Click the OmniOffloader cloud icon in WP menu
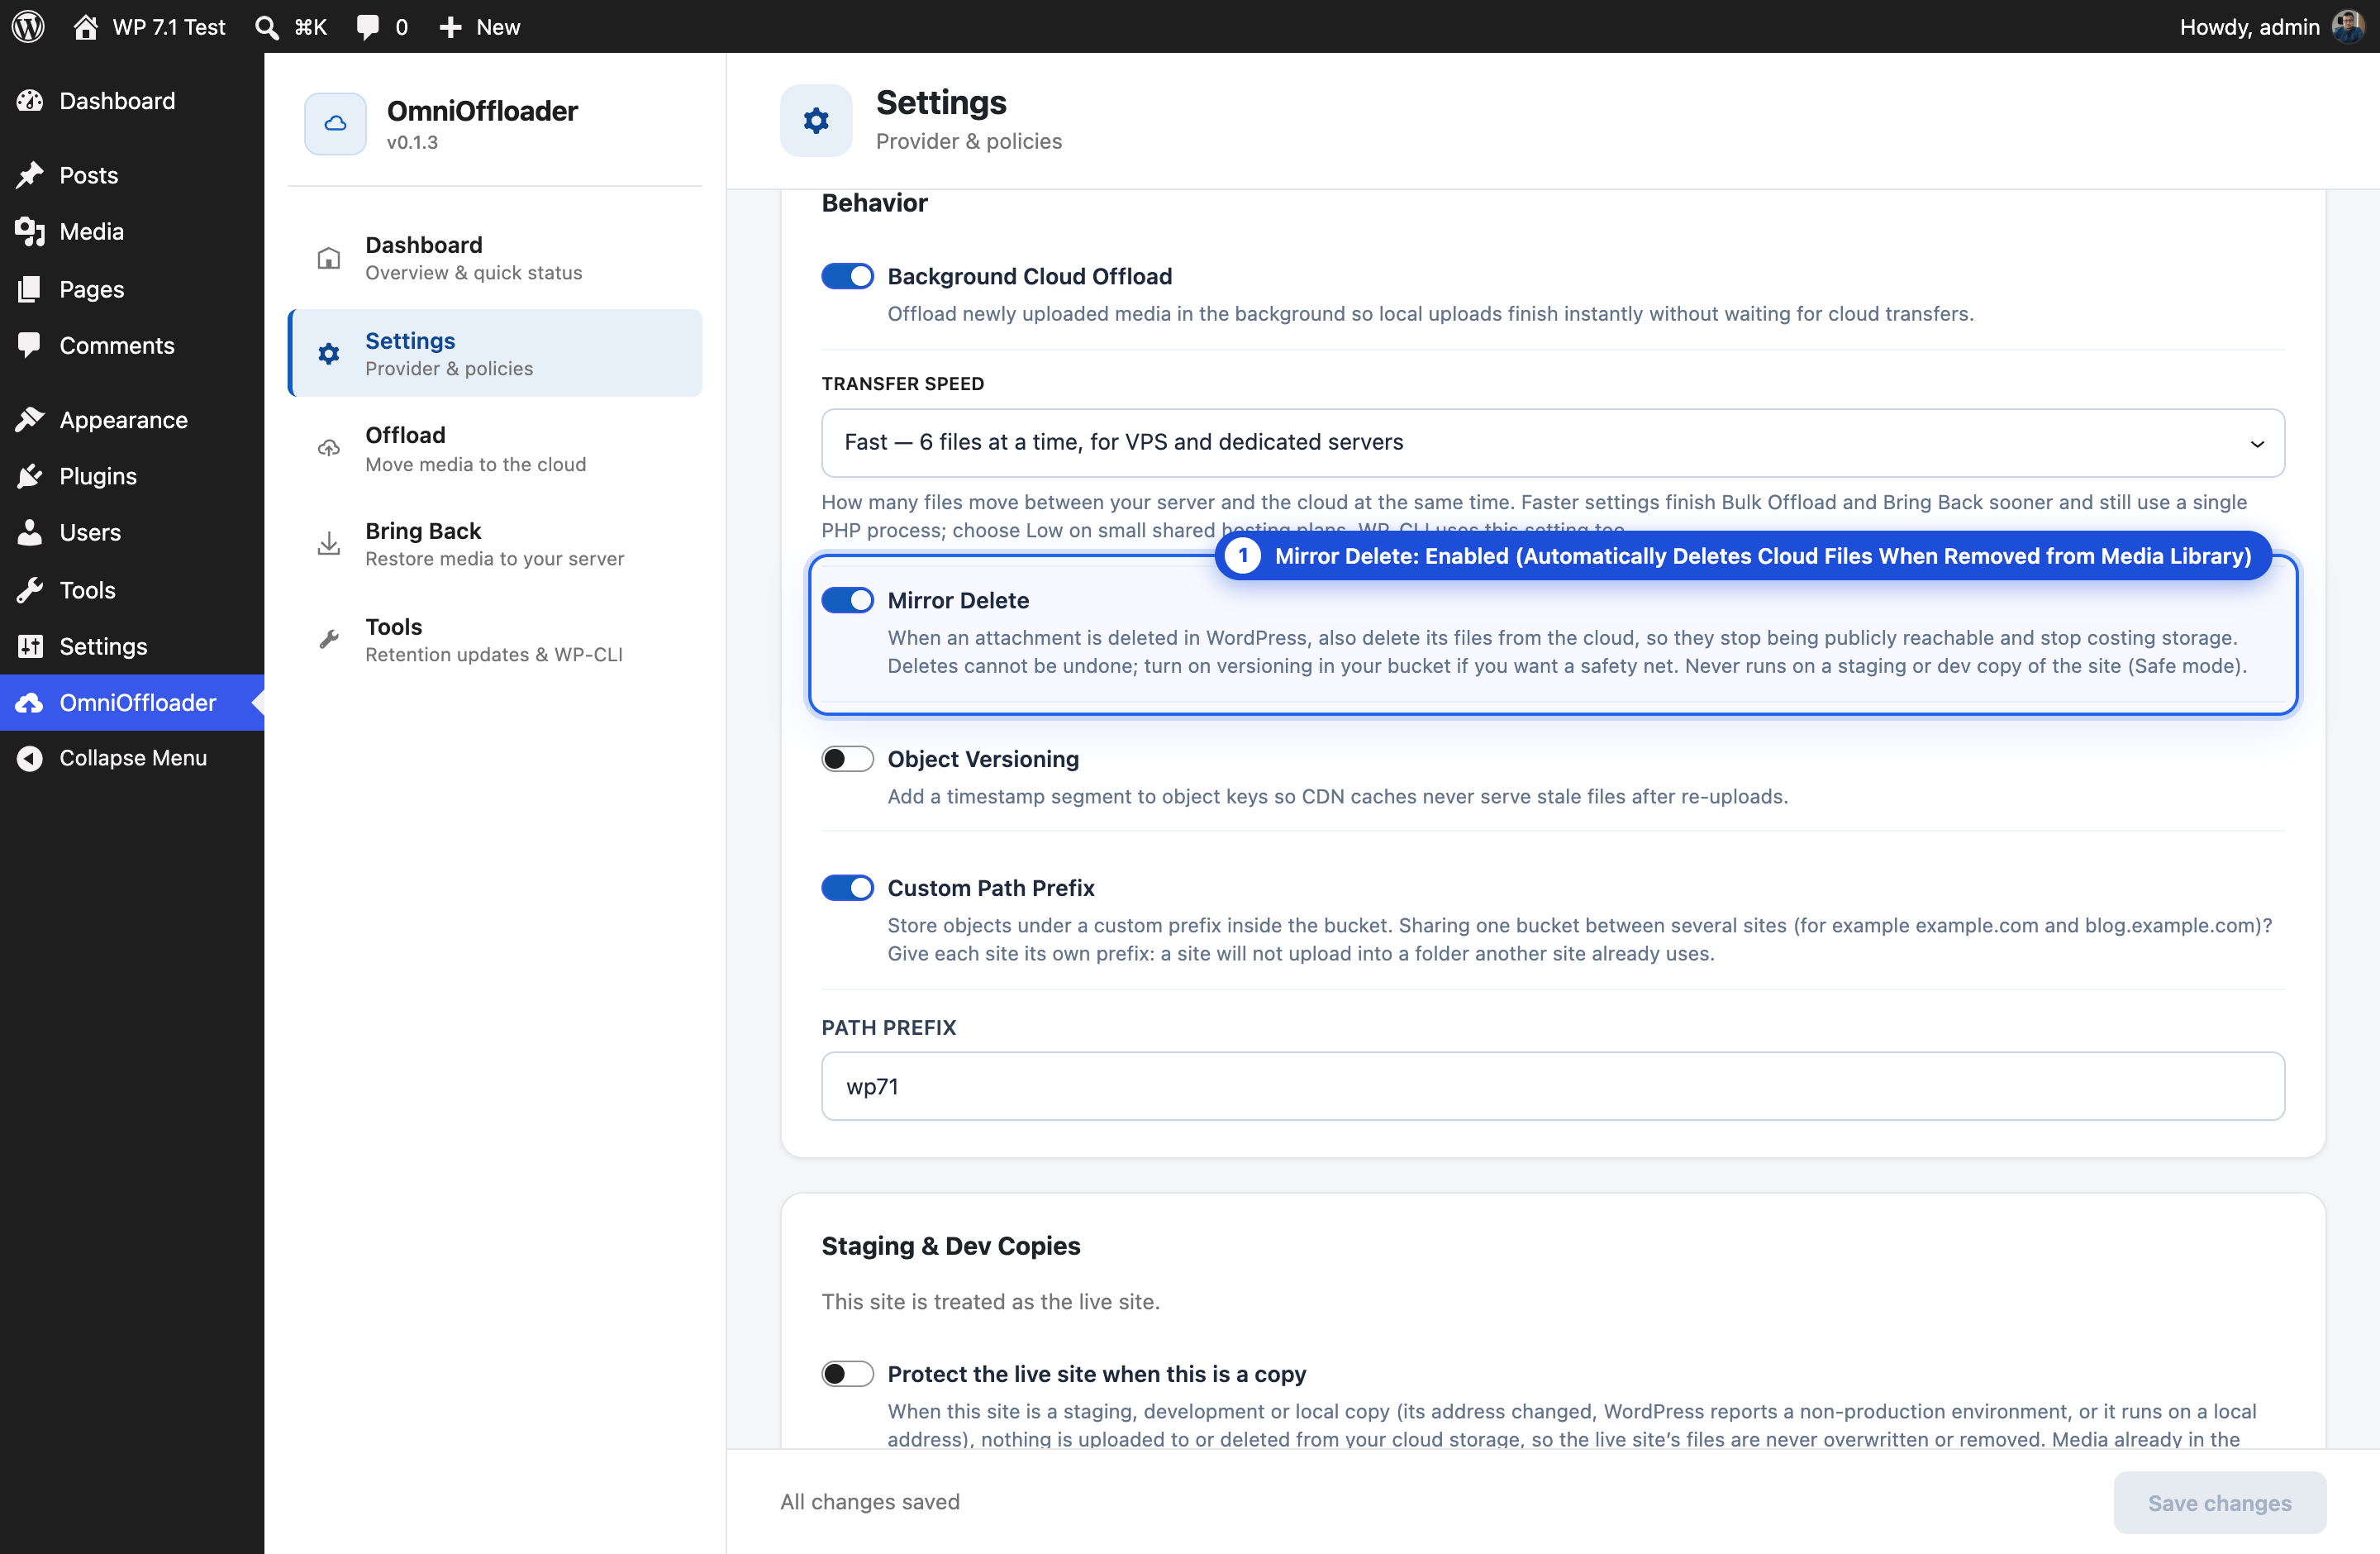 point(30,703)
